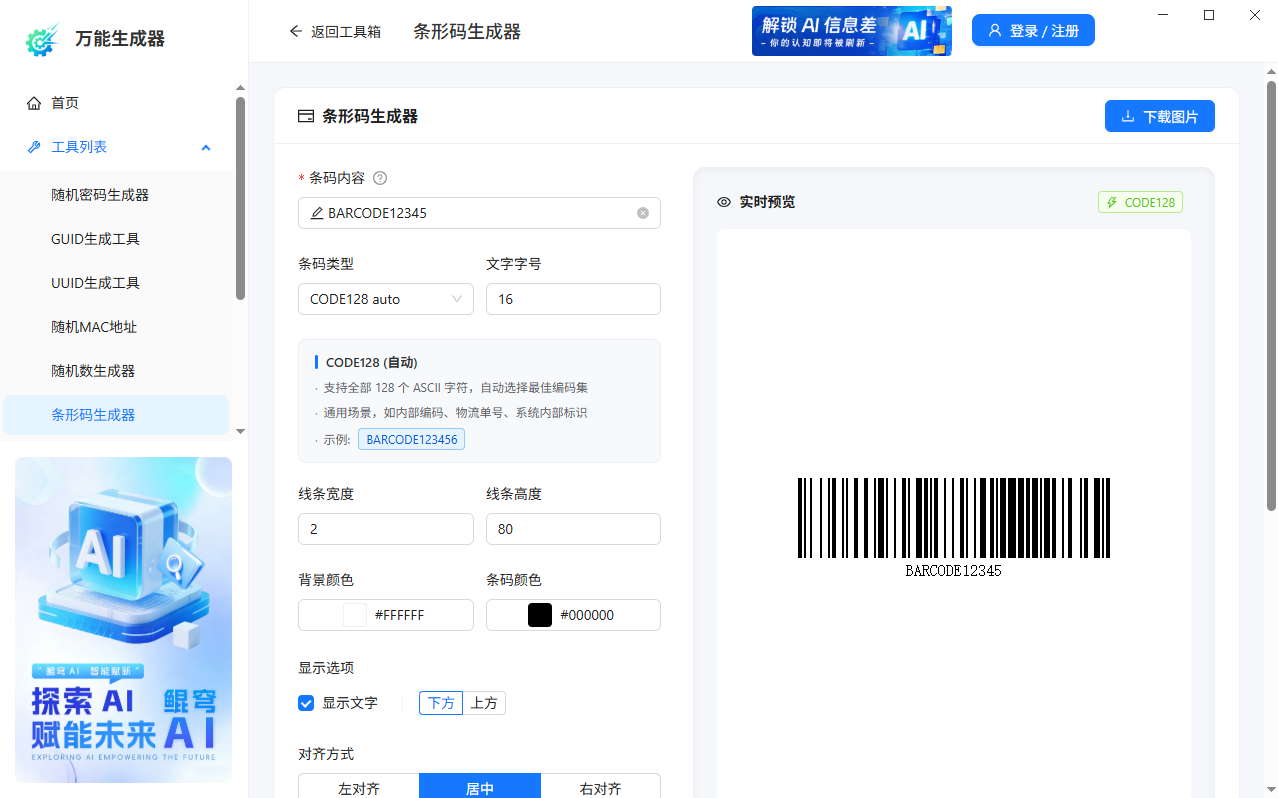This screenshot has width=1278, height=798.
Task: Click the CODE128 badge in the preview header
Action: [1140, 202]
